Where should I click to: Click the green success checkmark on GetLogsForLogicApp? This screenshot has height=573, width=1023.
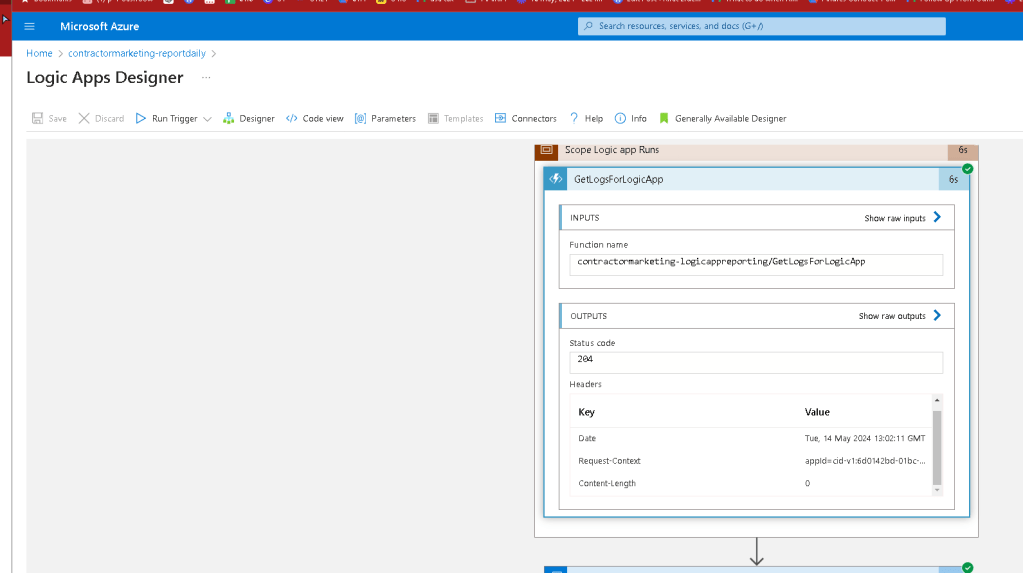point(968,169)
